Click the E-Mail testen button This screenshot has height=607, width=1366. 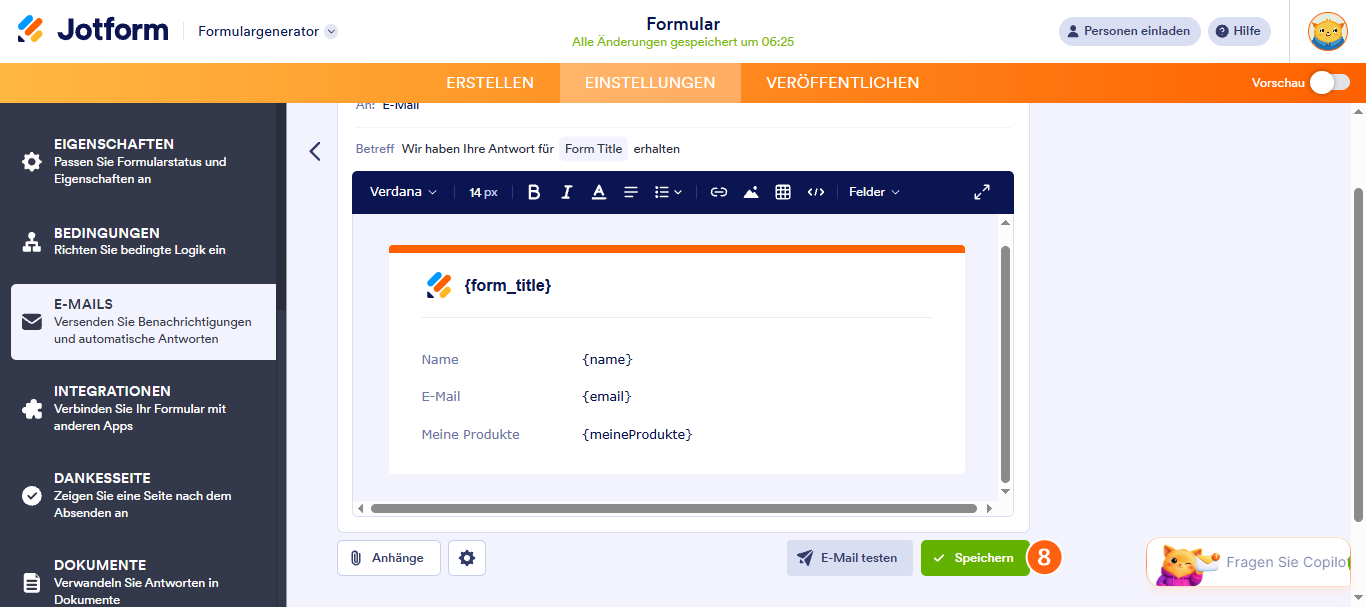[x=849, y=558]
